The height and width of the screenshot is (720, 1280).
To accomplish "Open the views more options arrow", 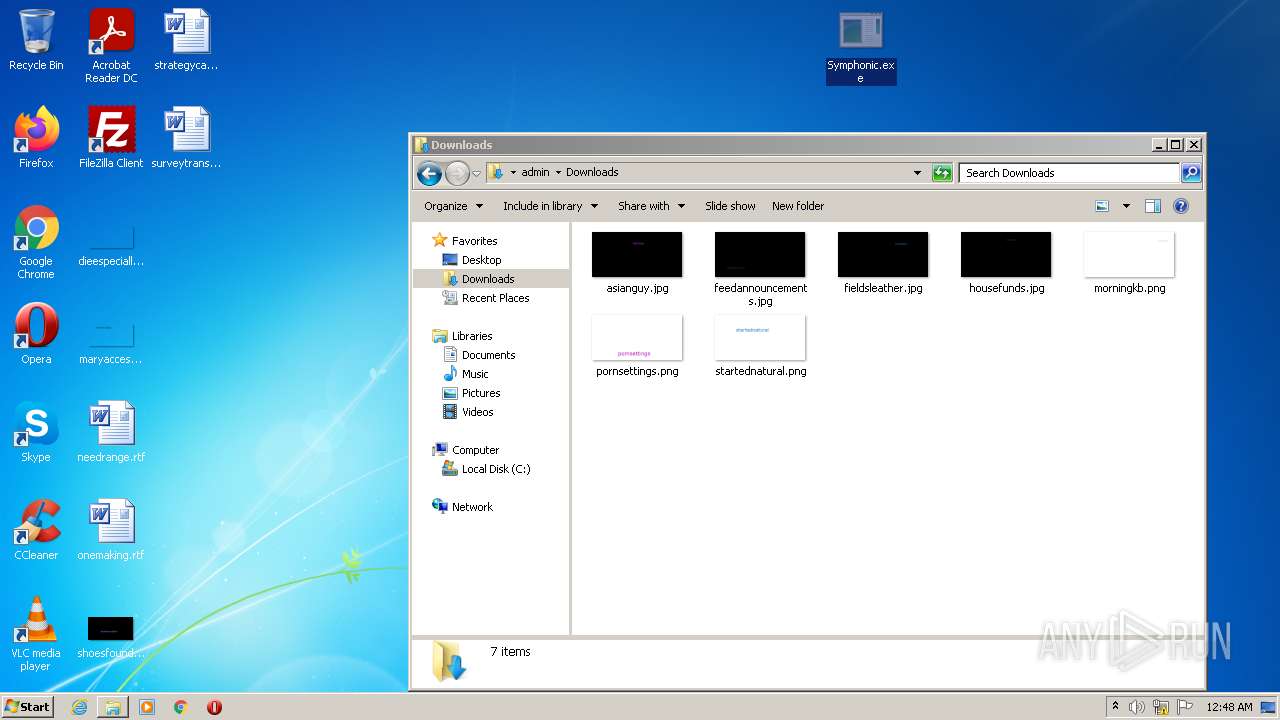I will (x=1126, y=206).
